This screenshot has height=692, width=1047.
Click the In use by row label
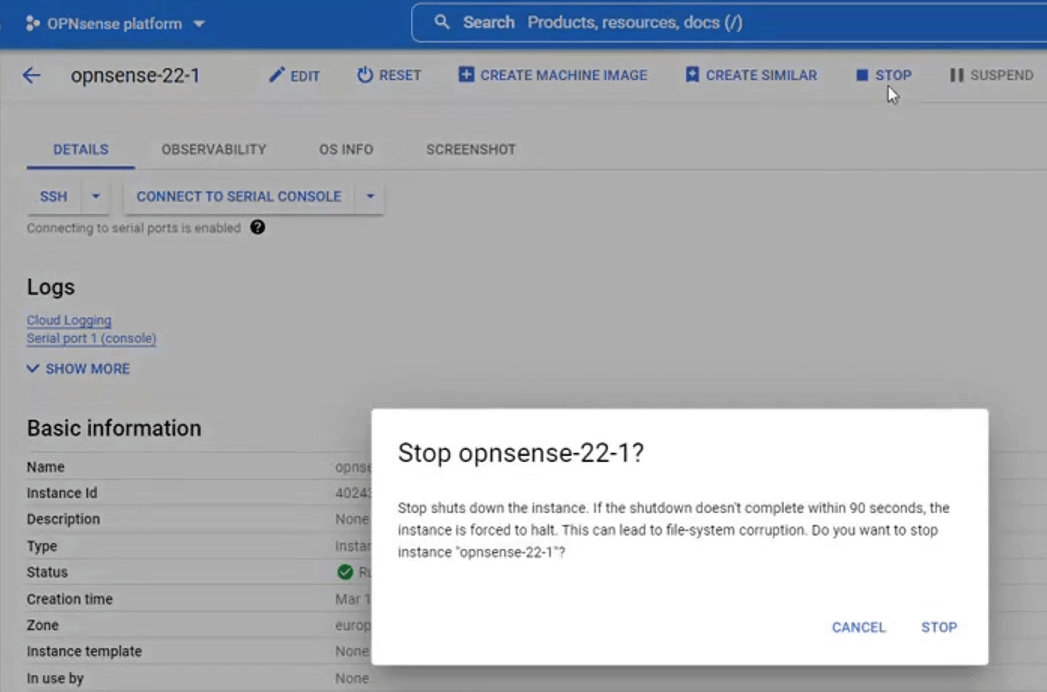(x=55, y=678)
